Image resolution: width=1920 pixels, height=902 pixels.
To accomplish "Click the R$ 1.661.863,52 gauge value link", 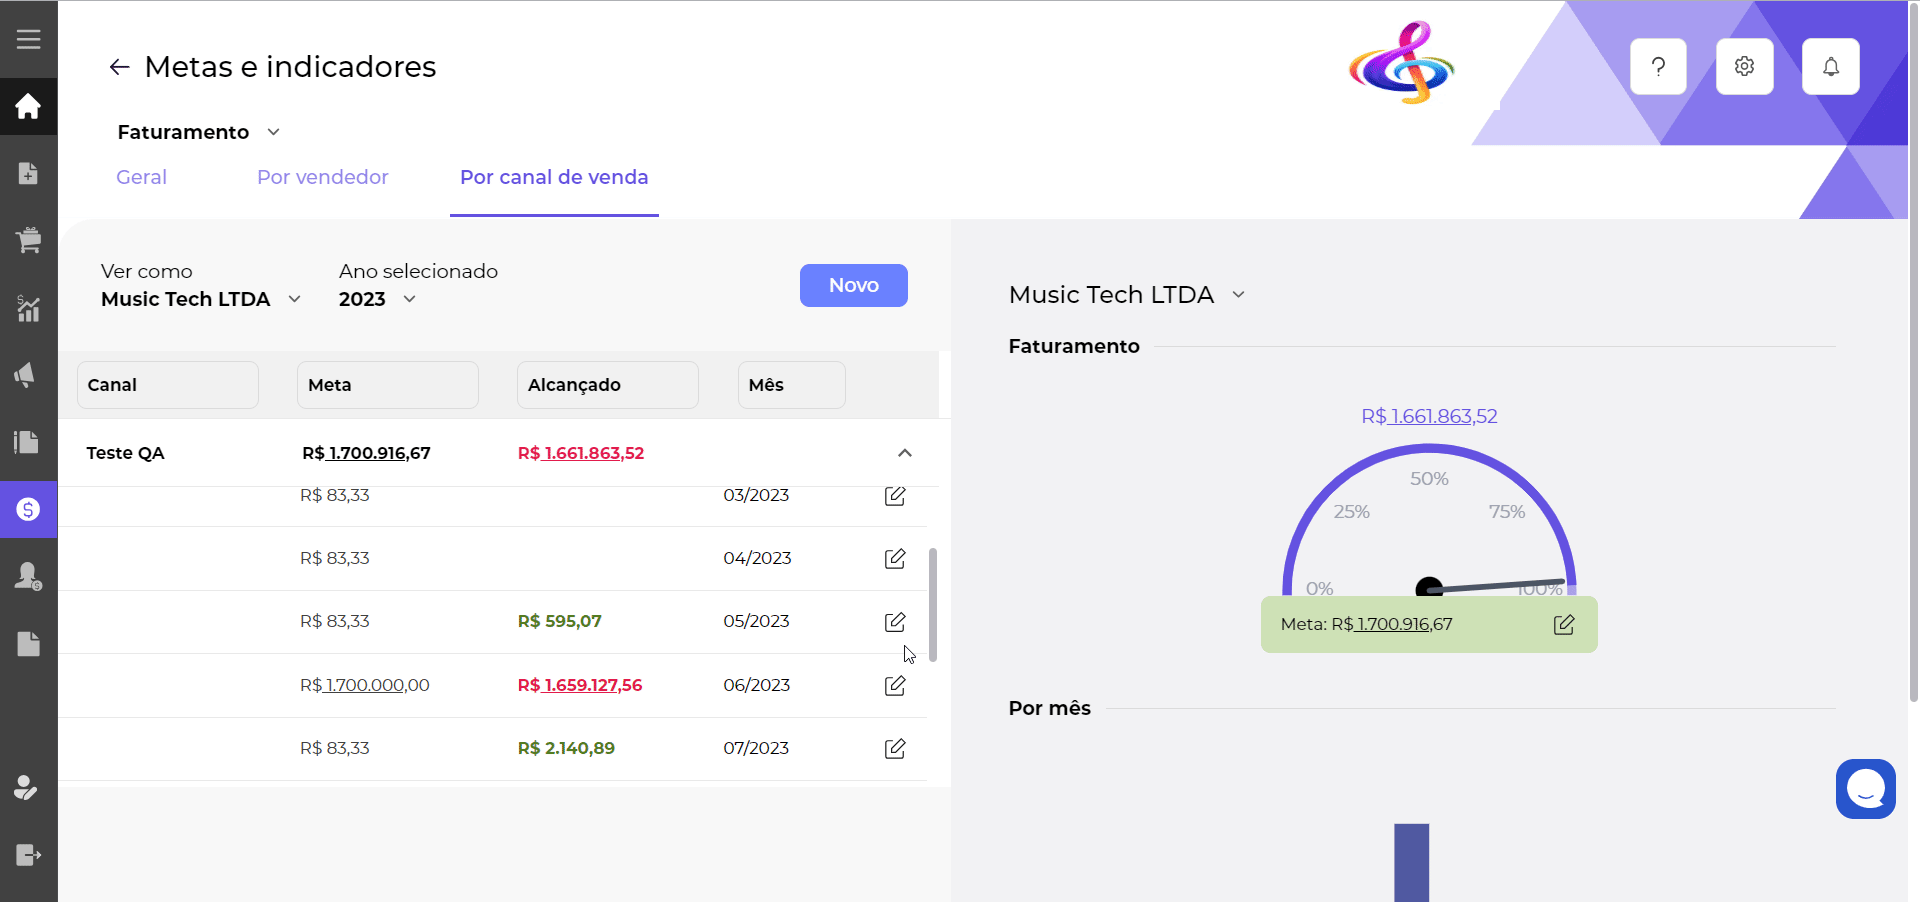I will [1429, 416].
